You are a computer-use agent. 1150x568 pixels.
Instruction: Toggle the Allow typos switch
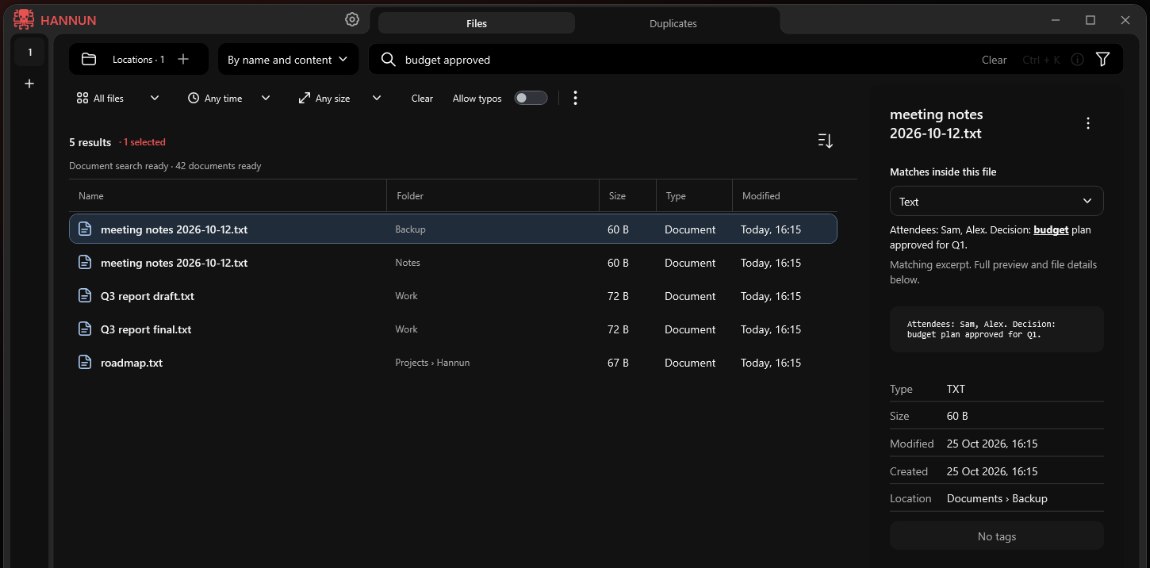click(530, 98)
